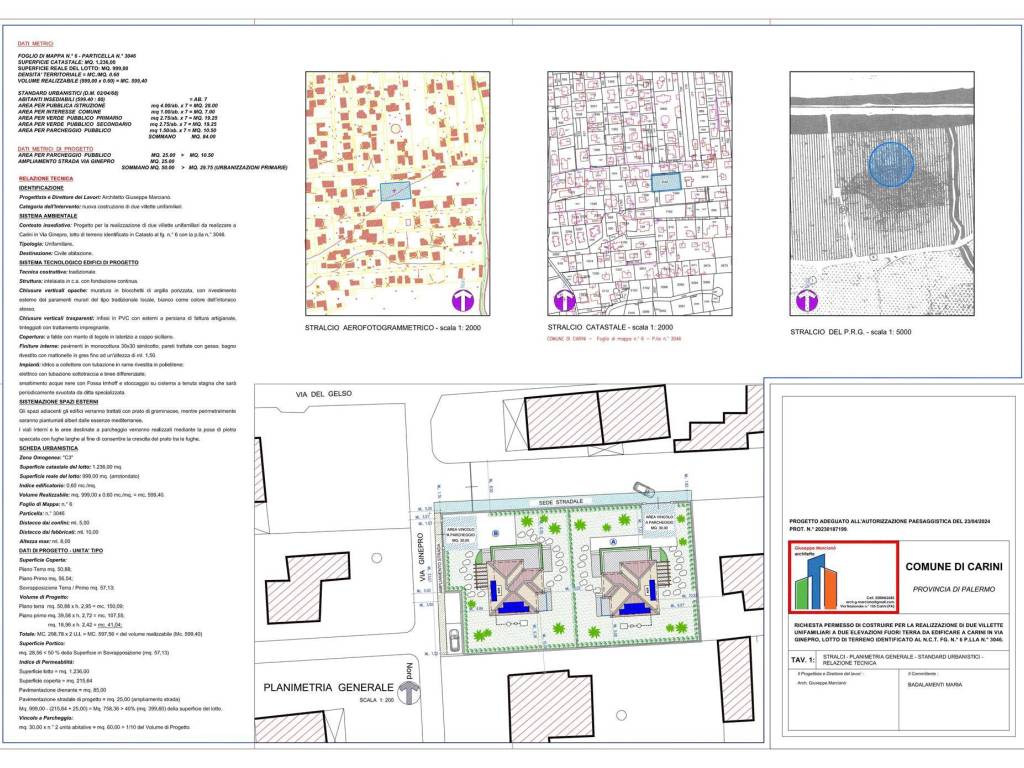This screenshot has height=768, width=1024.
Task: Click blue highlighted lot on cadastral map
Action: tap(665, 183)
